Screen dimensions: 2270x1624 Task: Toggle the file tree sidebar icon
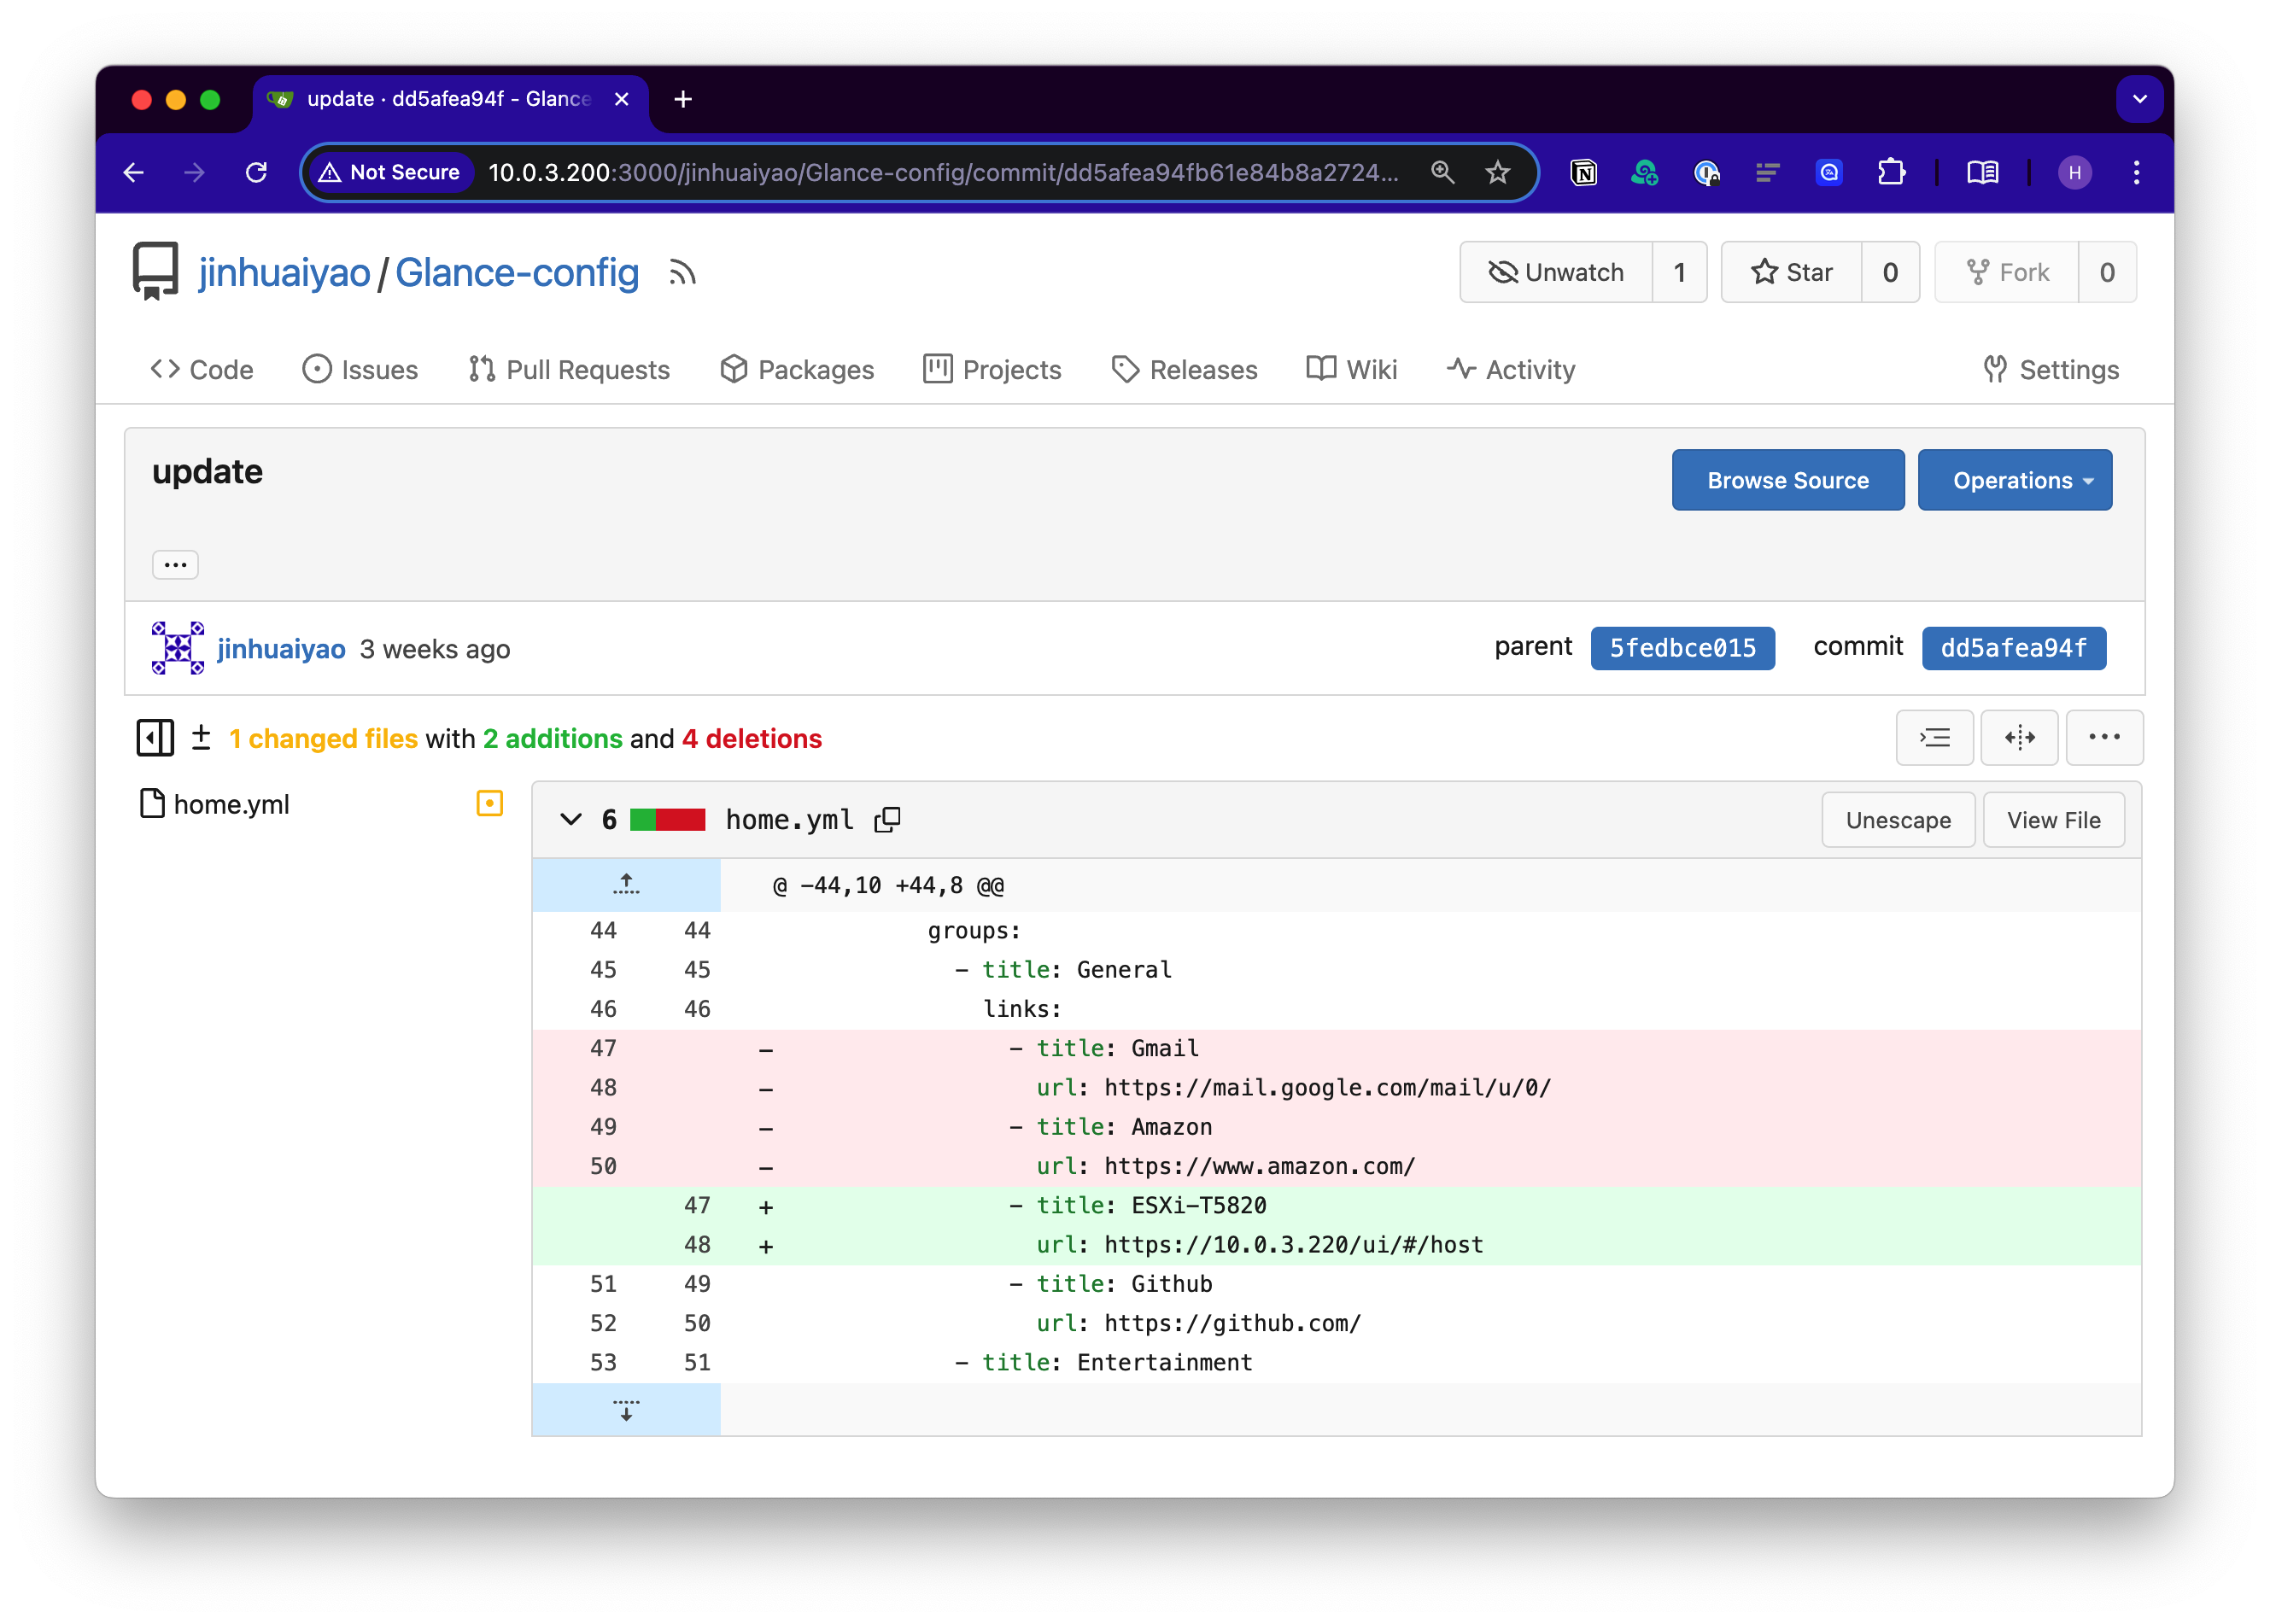tap(155, 739)
